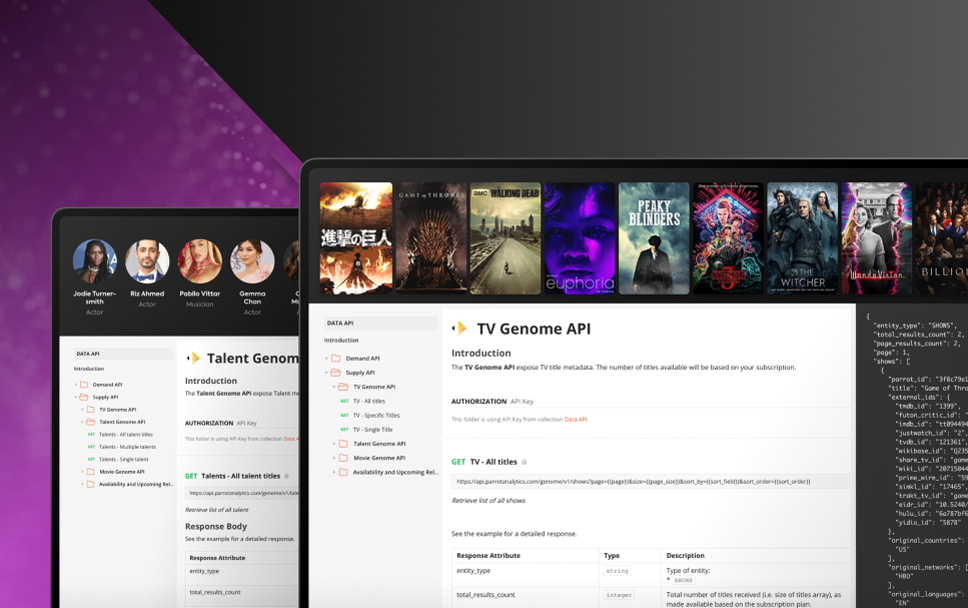Viewport: 968px width, 608px height.
Task: Select Pabllo Vittar's profile photo
Action: click(199, 261)
